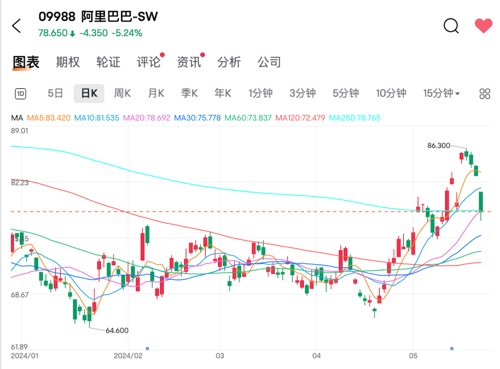Open the 公司 company tab
Screen dimensions: 500x369
click(269, 62)
